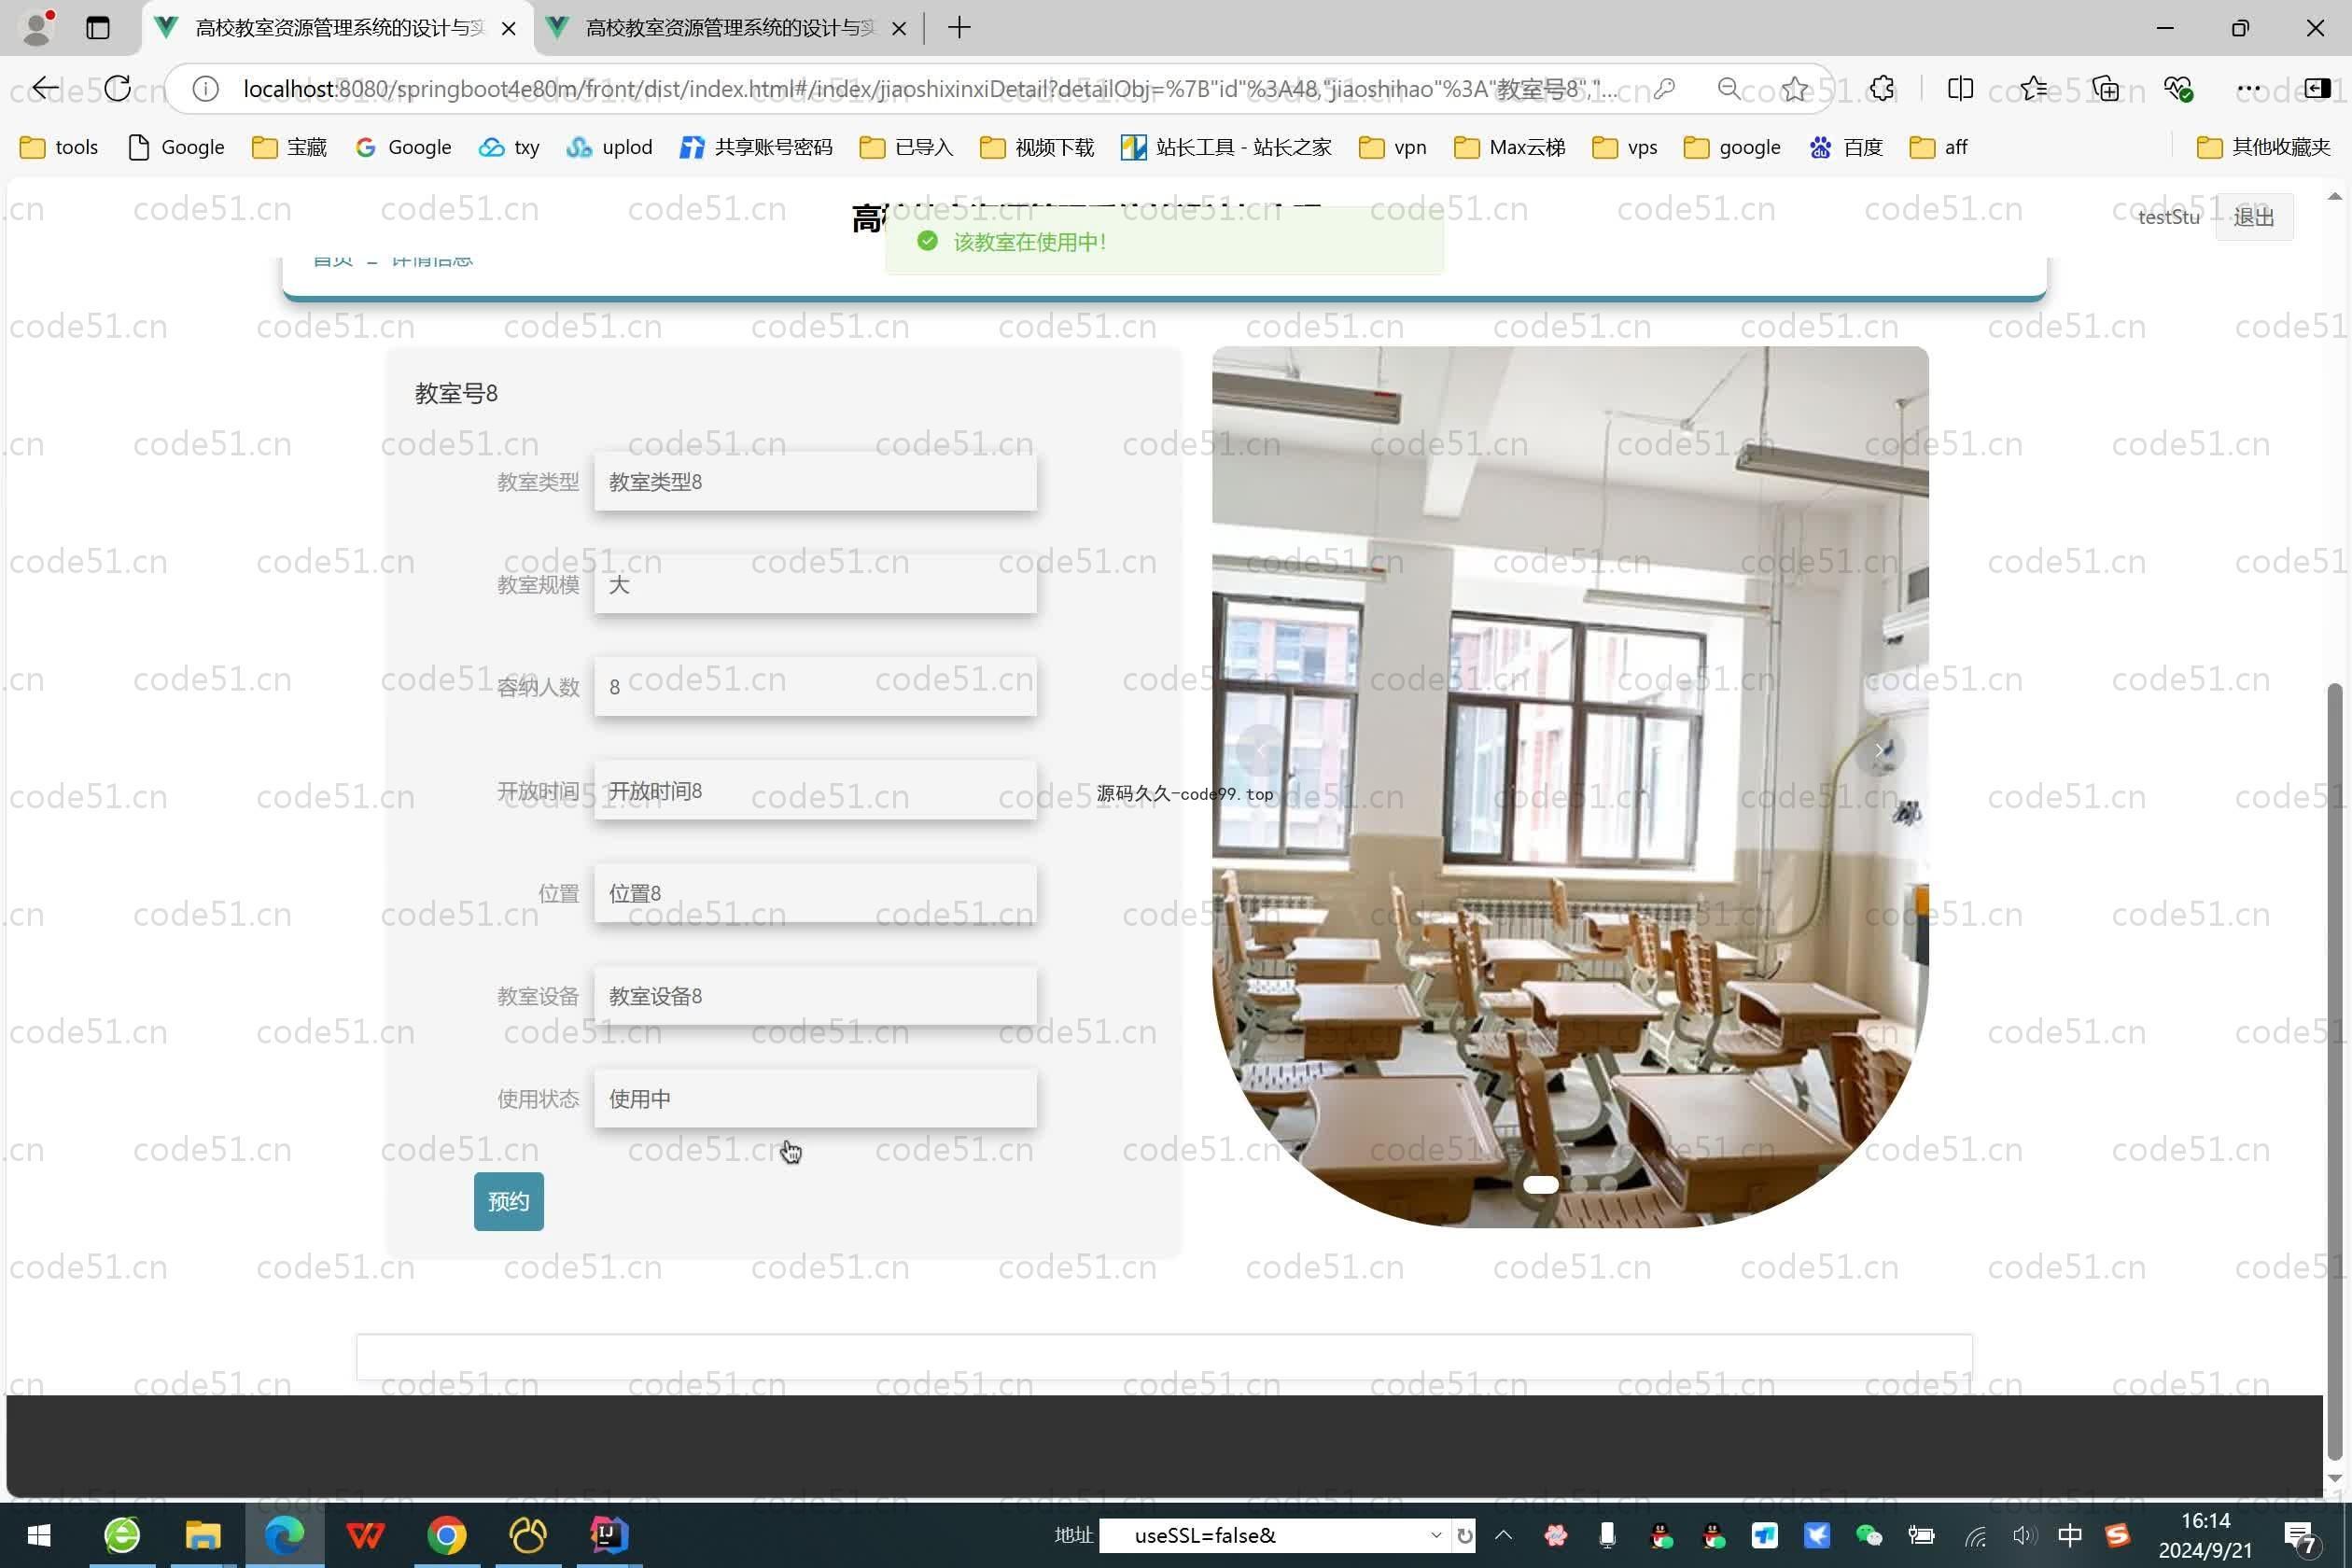Screen dimensions: 2352x1568
Task: Open the settings and more menu
Action: coord(2249,89)
